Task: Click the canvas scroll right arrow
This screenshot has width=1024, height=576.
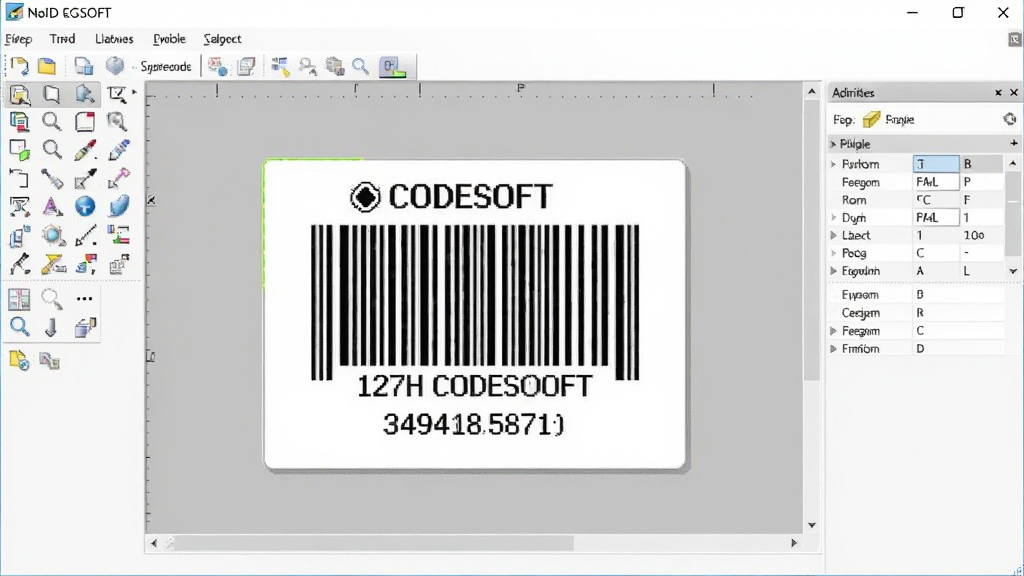Action: (x=794, y=543)
